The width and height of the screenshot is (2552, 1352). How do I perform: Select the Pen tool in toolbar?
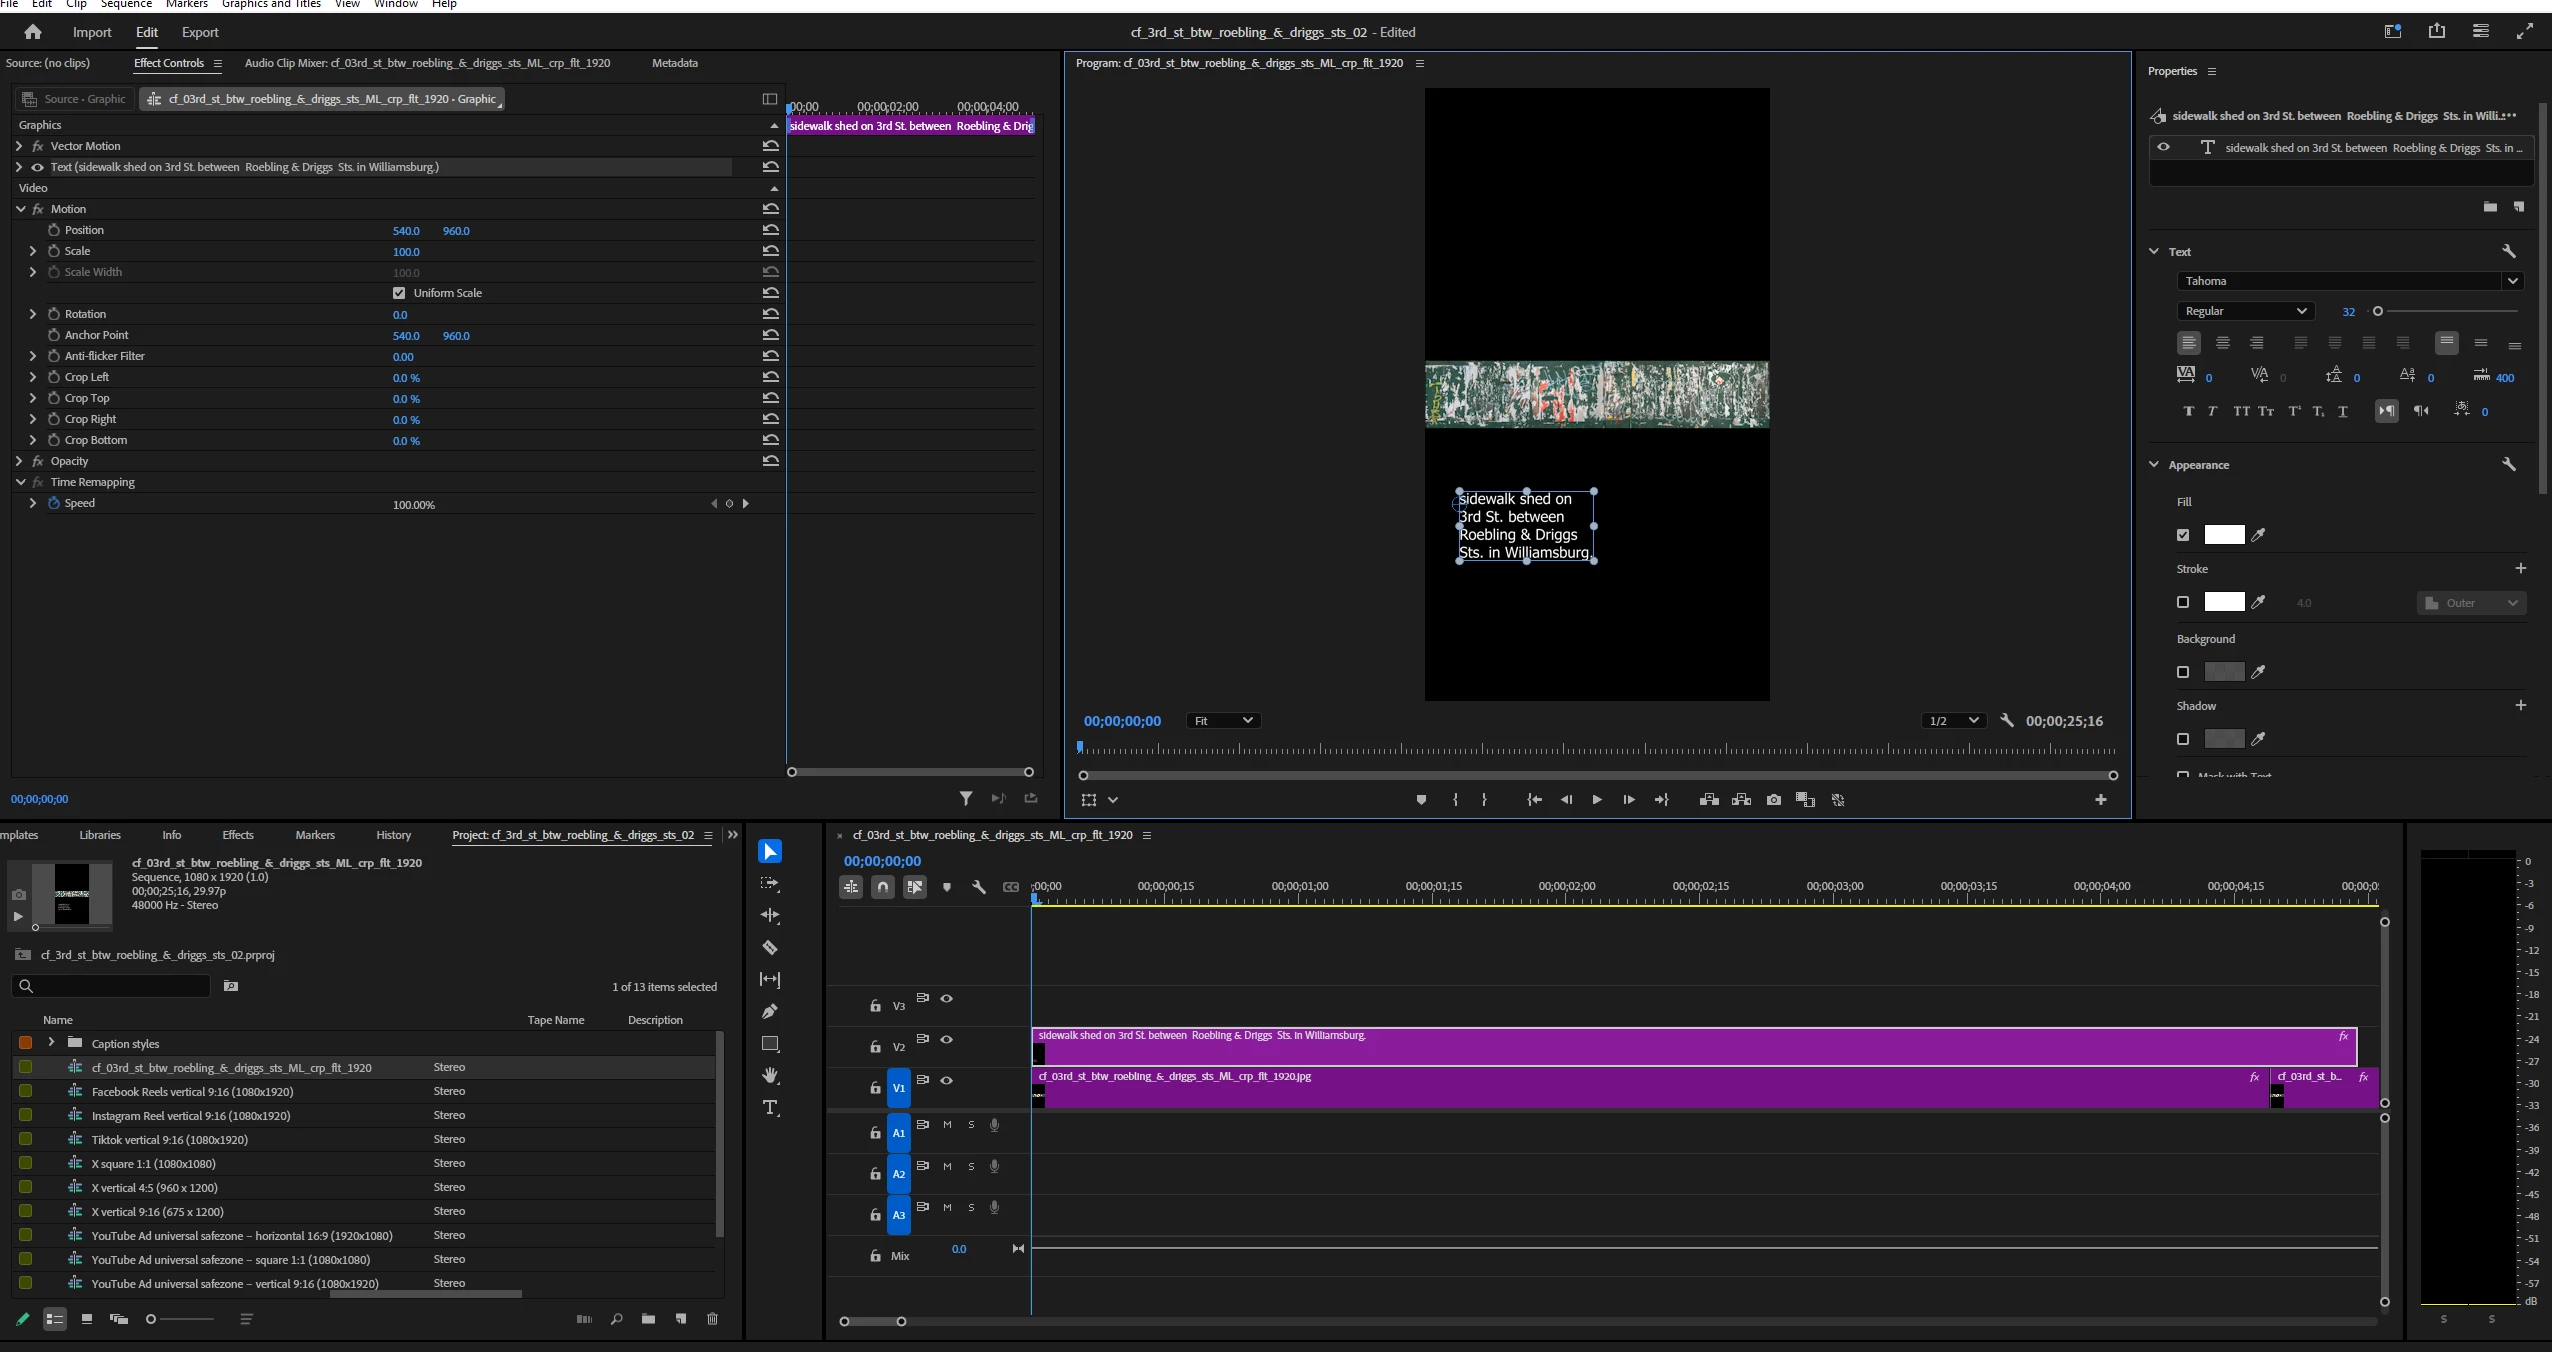click(x=770, y=1012)
